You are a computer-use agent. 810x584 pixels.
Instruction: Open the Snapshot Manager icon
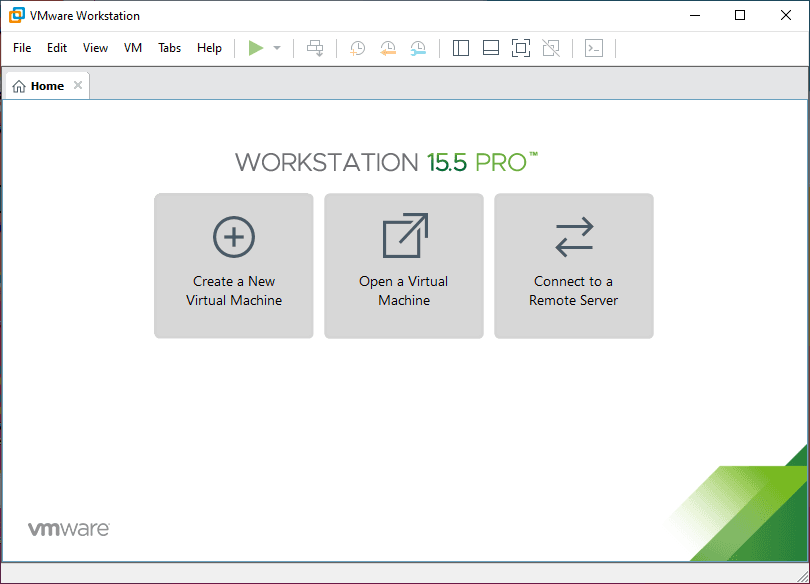pos(418,48)
